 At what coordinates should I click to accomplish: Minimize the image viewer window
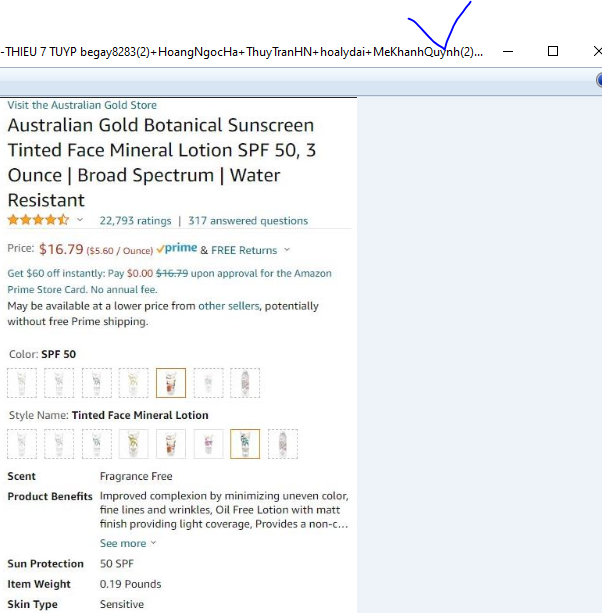point(508,51)
